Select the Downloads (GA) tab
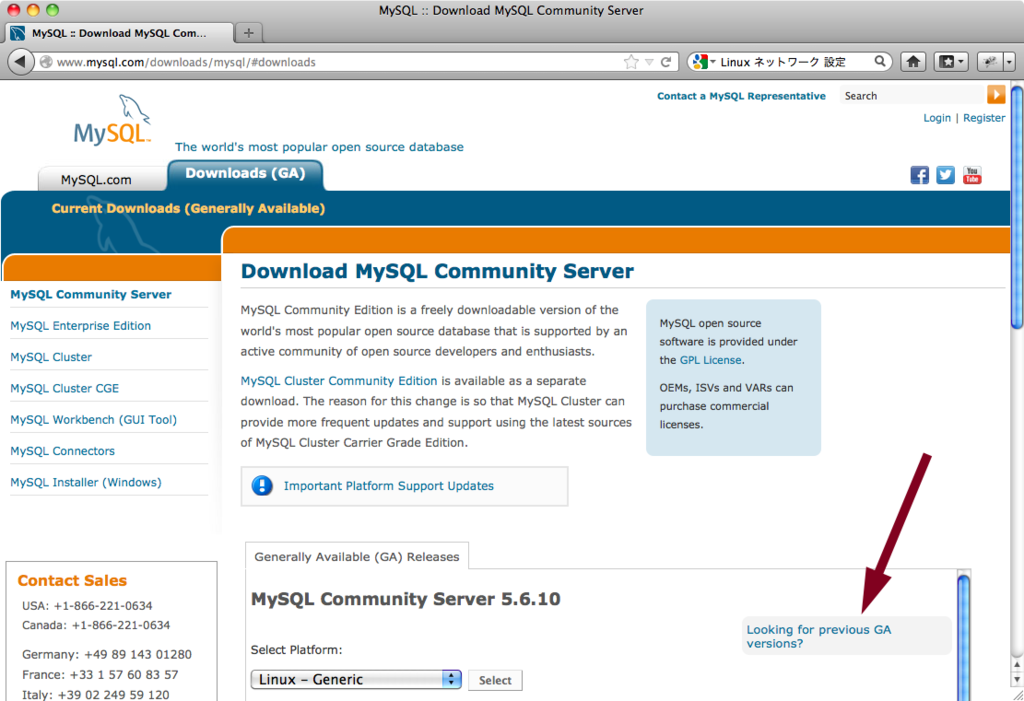Screen dimensions: 1024x701 [x=245, y=174]
